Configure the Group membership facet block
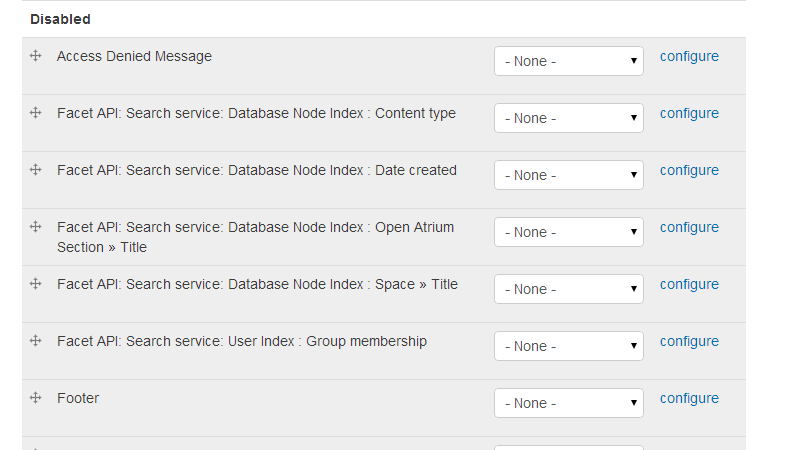The image size is (800, 450). tap(689, 342)
